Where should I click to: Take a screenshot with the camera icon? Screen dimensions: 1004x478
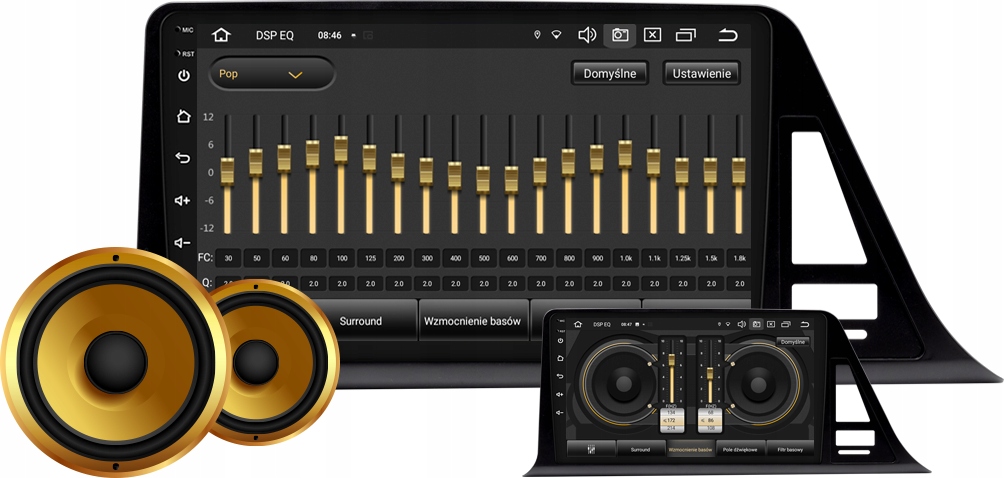point(620,35)
